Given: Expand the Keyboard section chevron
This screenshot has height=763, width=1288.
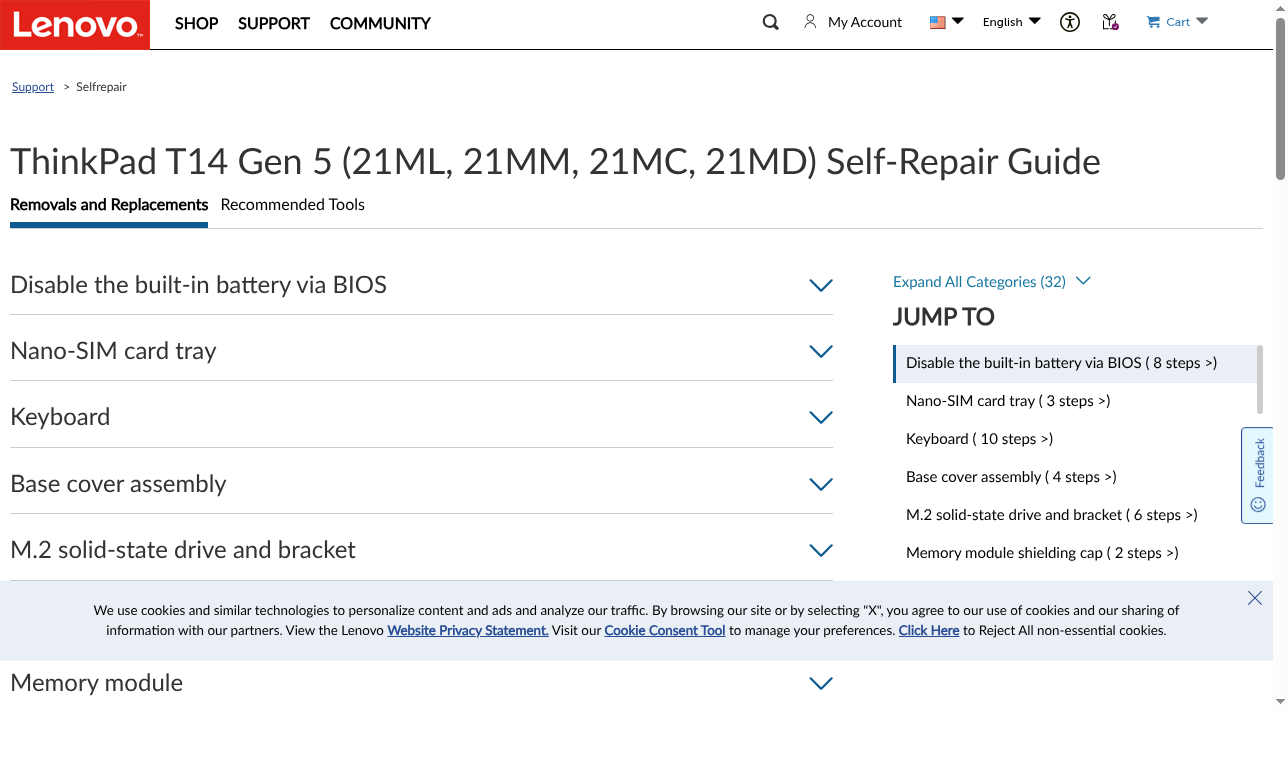Looking at the screenshot, I should tap(821, 418).
